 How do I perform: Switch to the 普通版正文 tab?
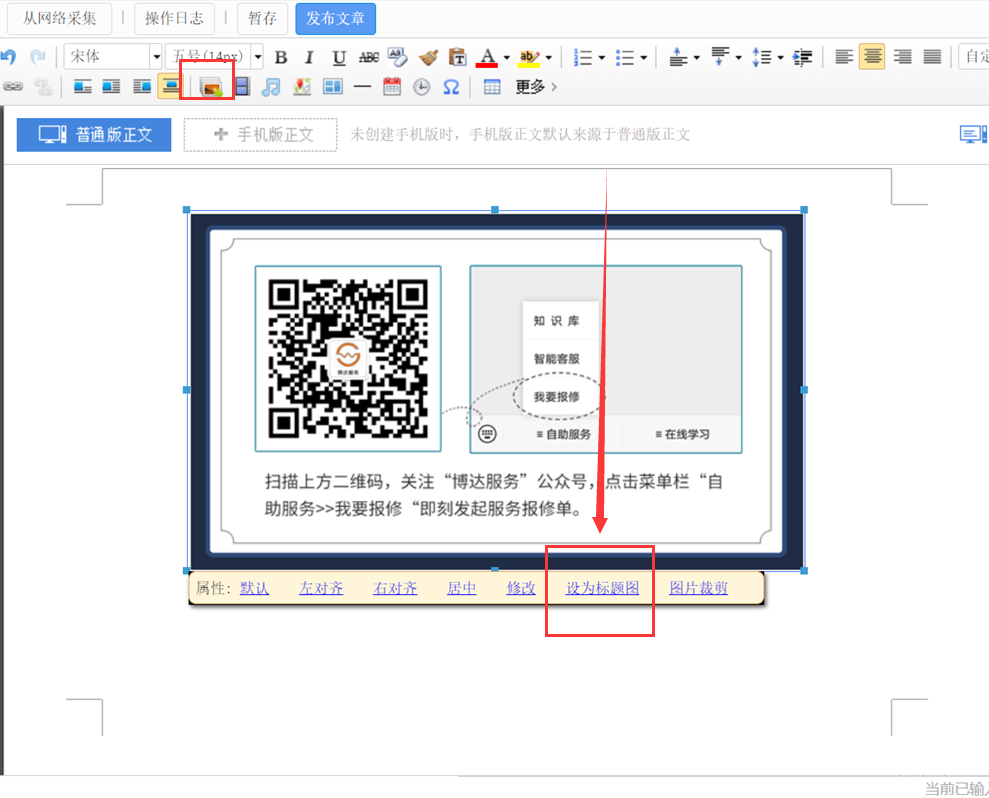[94, 134]
